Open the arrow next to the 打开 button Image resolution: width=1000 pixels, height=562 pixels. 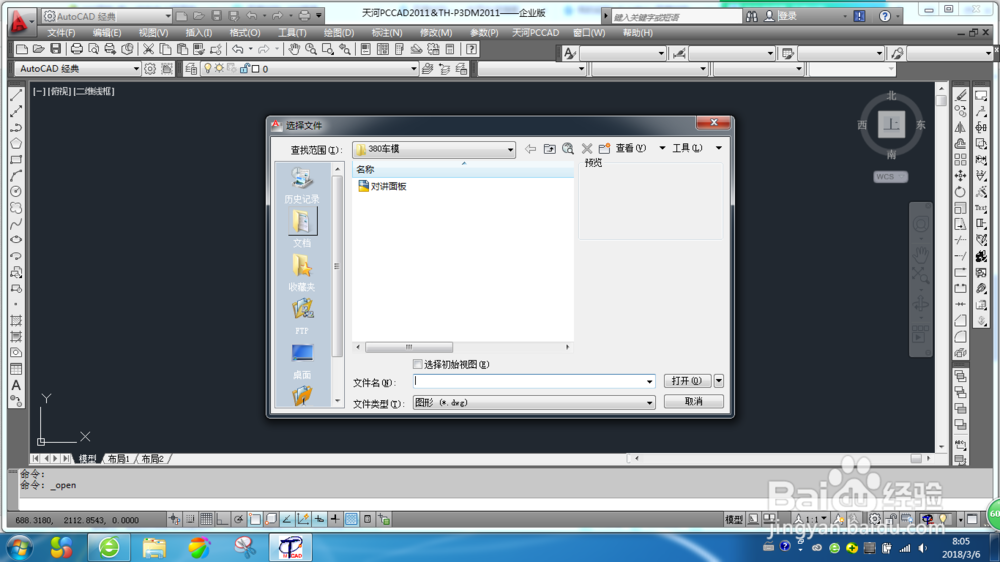click(719, 381)
